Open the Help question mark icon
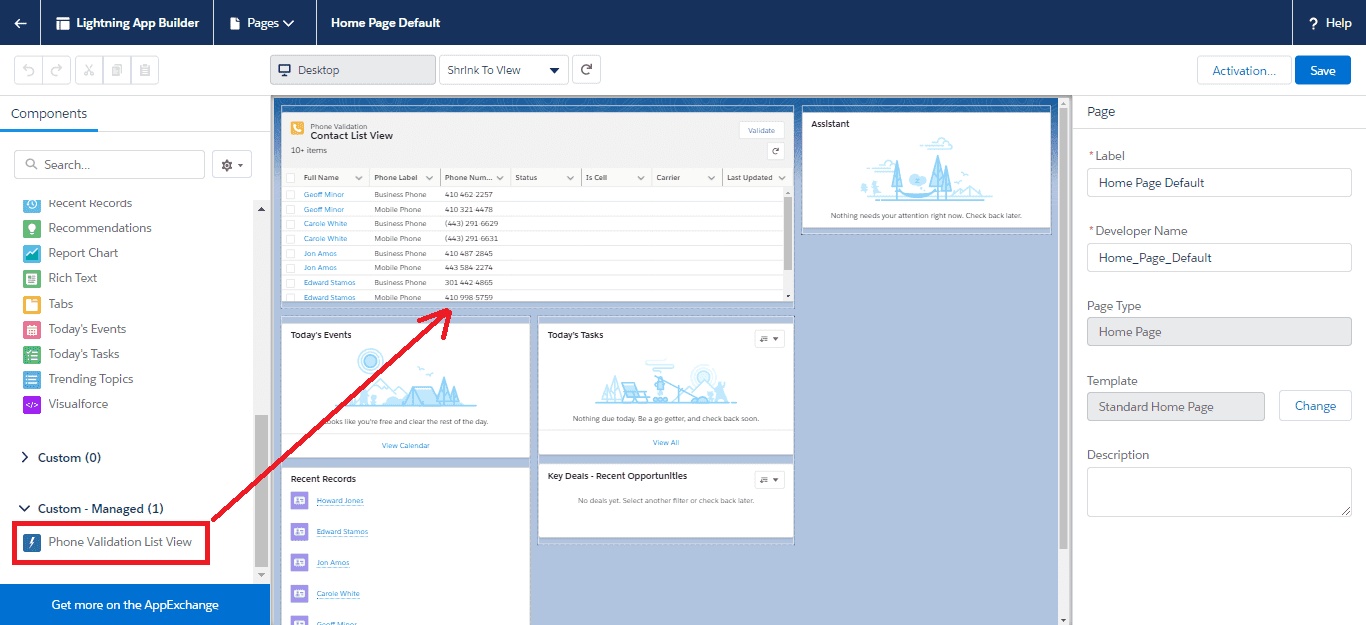This screenshot has height=625, width=1366. [1312, 23]
